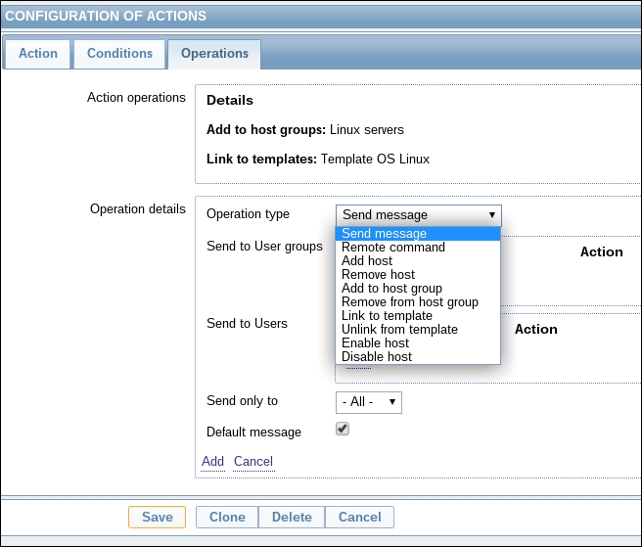Image resolution: width=642 pixels, height=547 pixels.
Task: Select Link to template option
Action: [x=386, y=316]
